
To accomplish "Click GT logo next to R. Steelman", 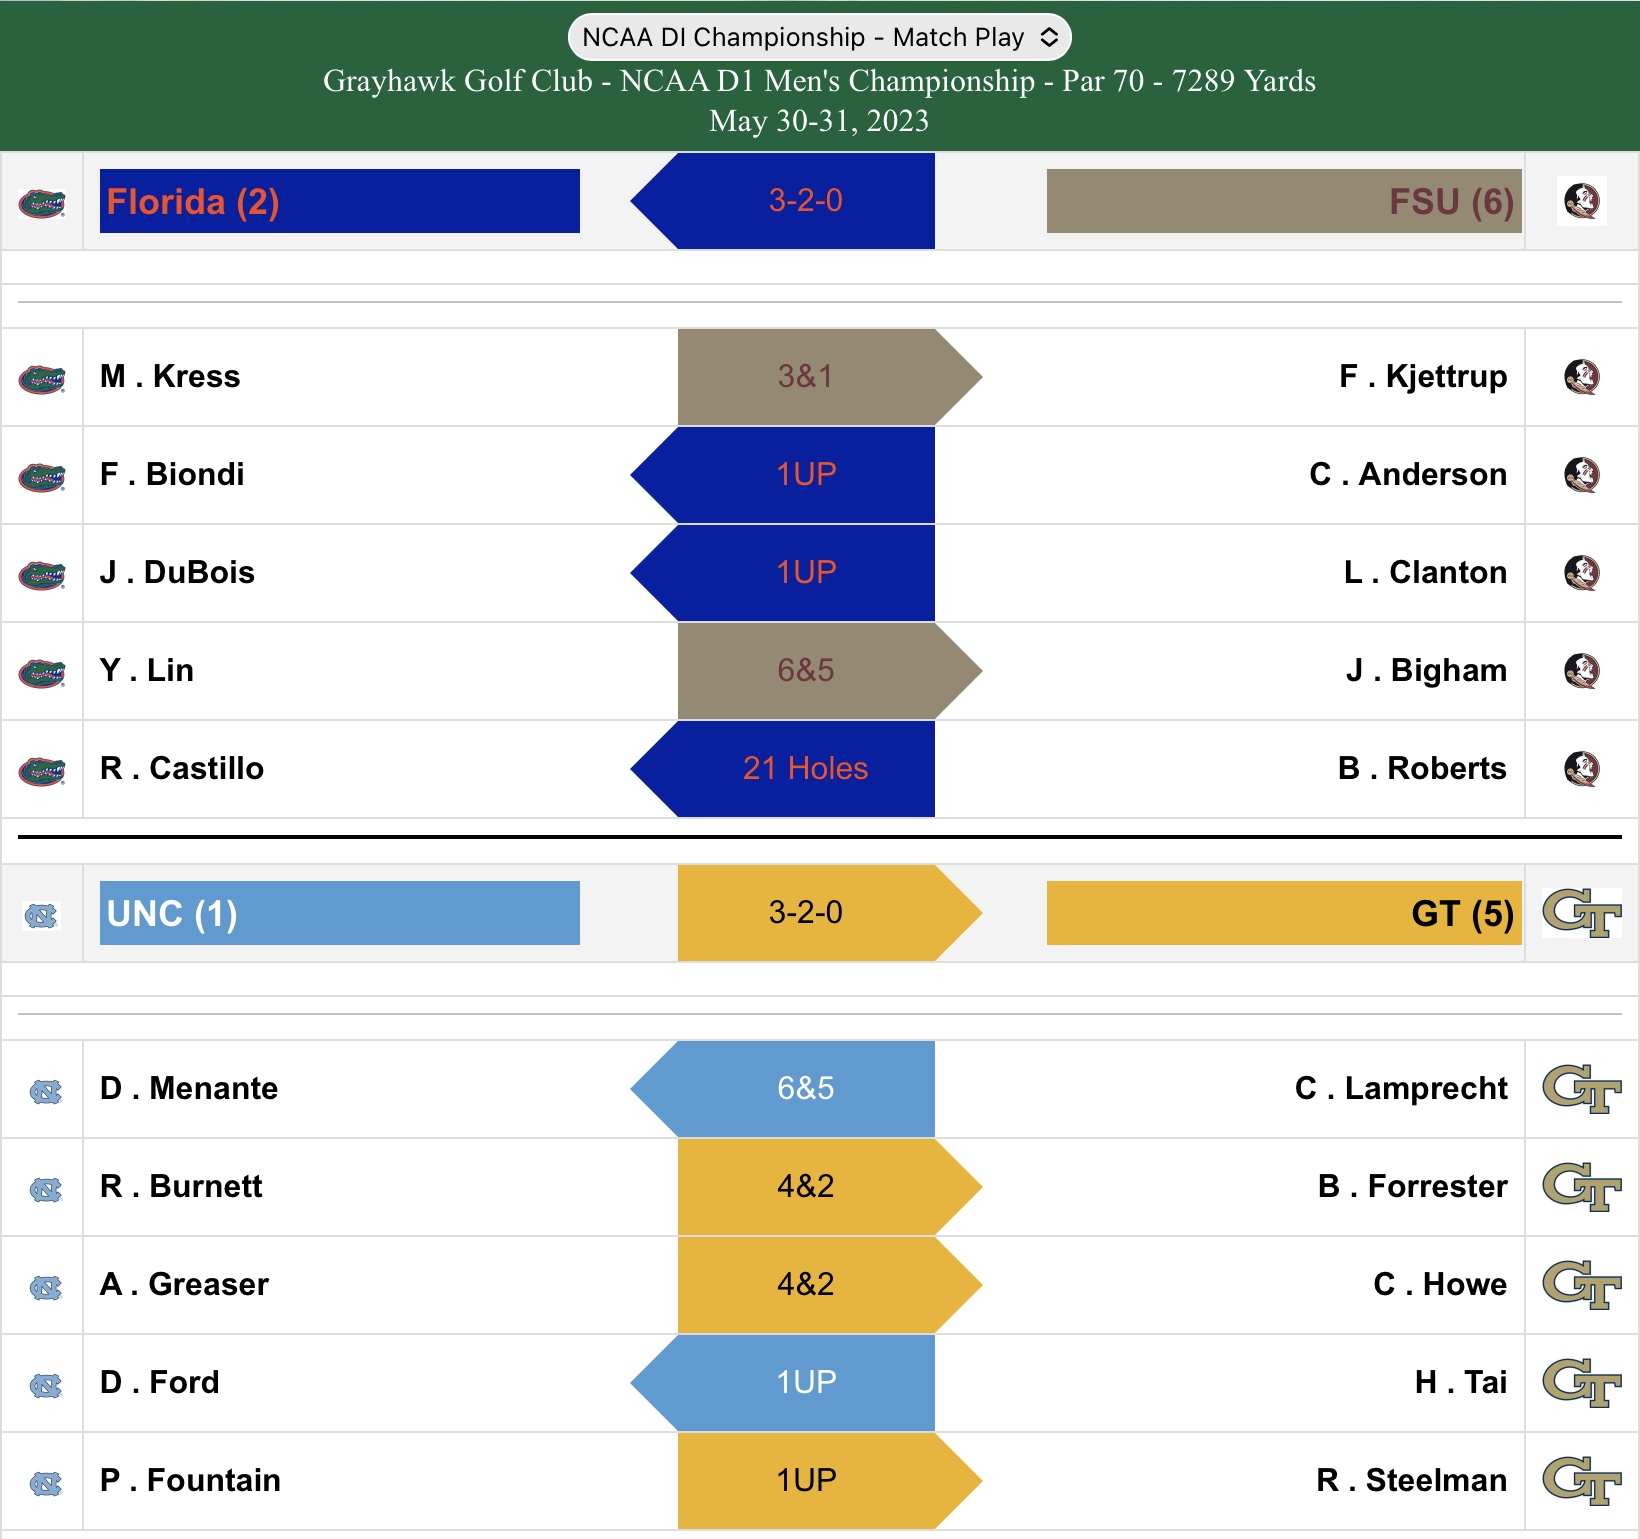I will pos(1581,1481).
